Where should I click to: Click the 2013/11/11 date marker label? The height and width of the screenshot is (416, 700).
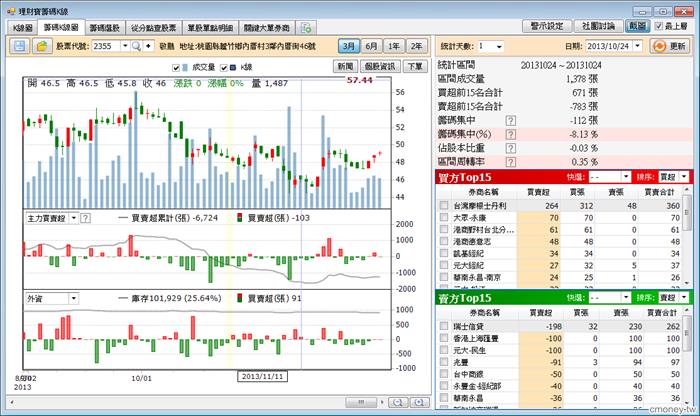coord(262,377)
